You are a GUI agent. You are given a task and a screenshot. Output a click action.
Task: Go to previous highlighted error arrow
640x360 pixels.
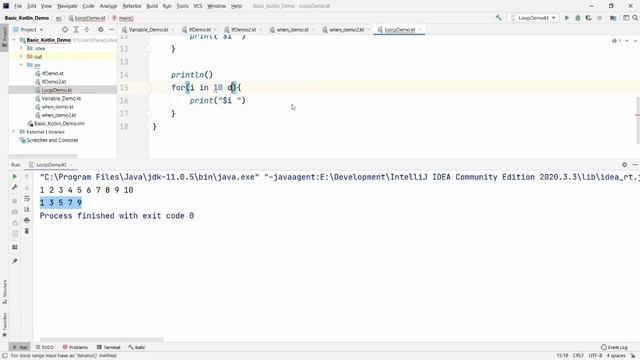pyautogui.click(x=627, y=41)
